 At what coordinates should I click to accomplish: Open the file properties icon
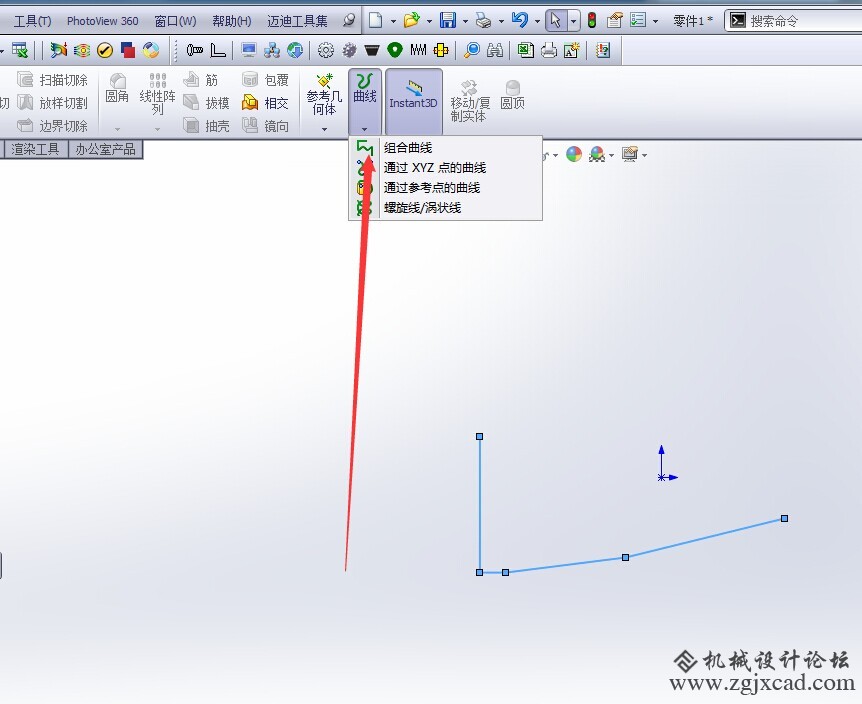615,21
